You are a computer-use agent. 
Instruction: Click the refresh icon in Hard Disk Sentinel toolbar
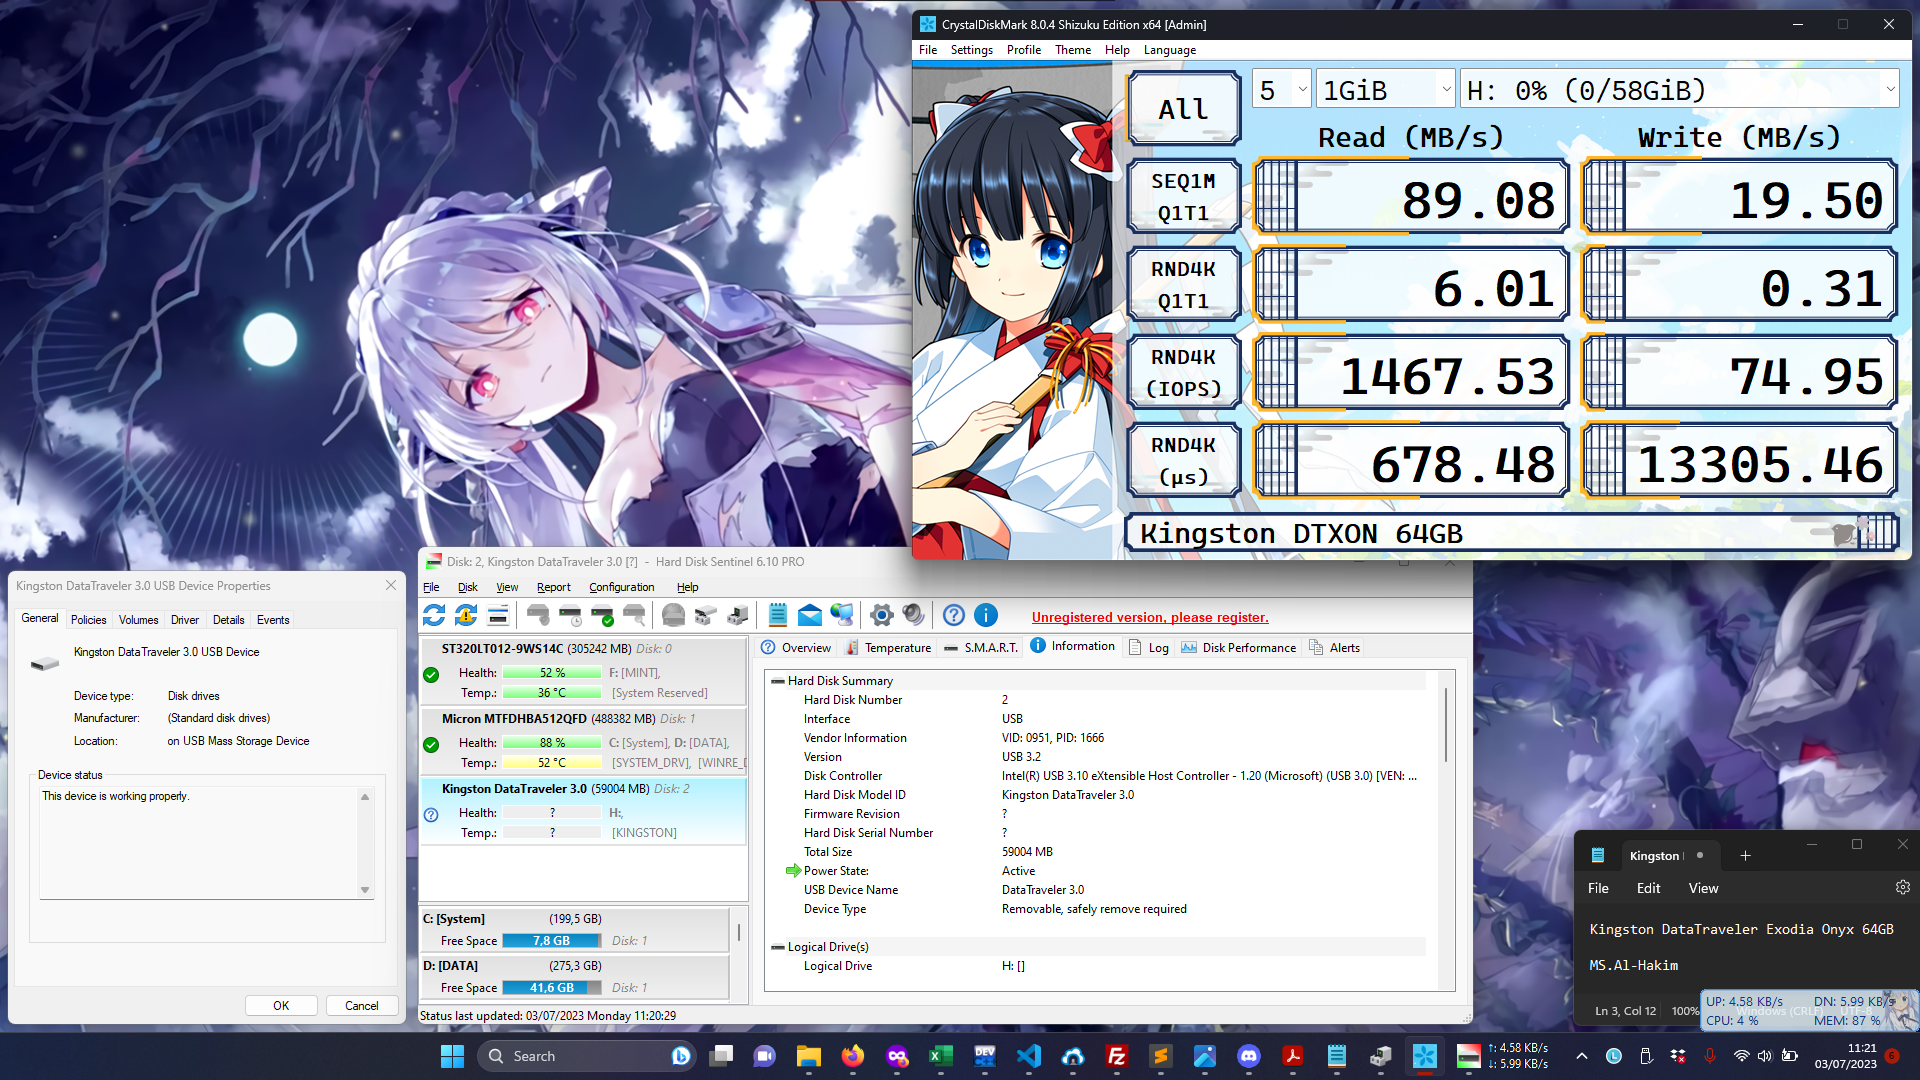tap(434, 615)
